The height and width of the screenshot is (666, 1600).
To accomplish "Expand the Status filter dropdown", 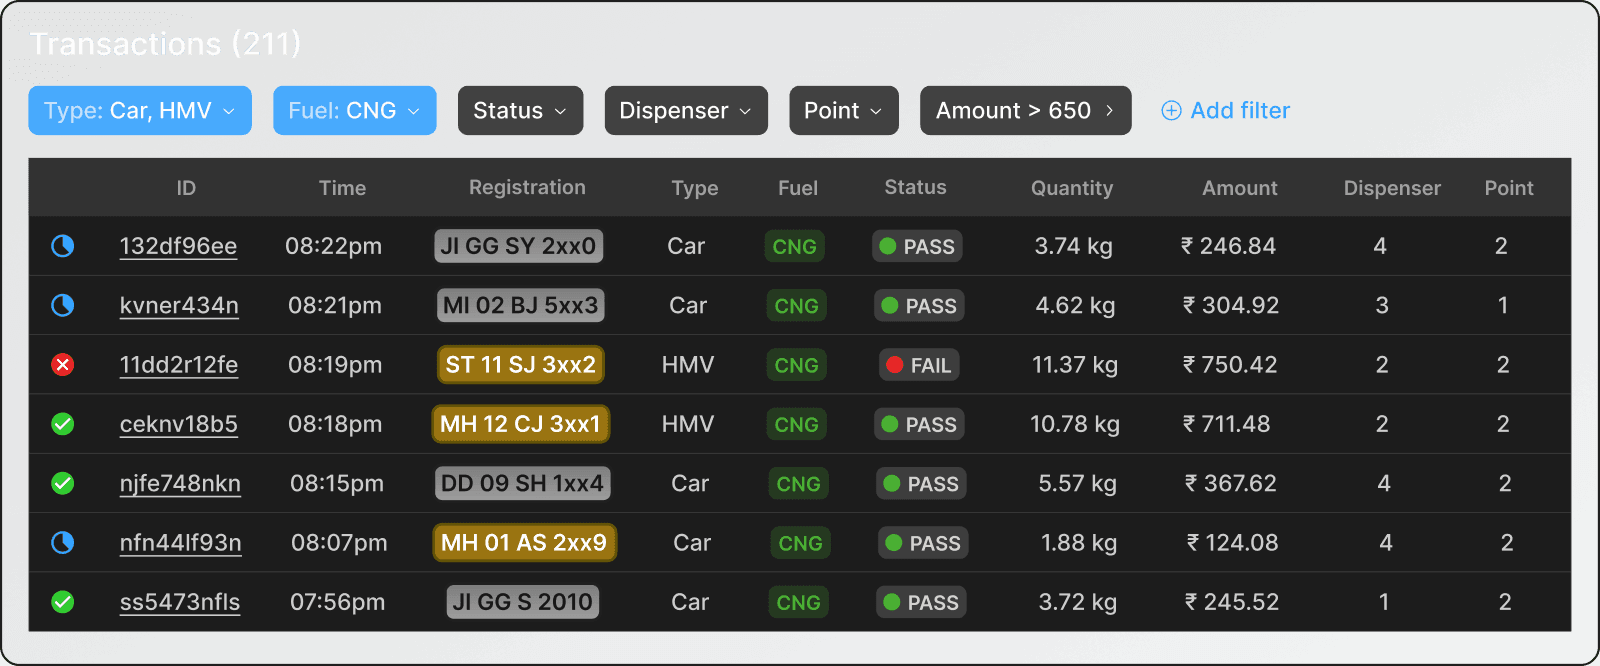I will (x=520, y=111).
